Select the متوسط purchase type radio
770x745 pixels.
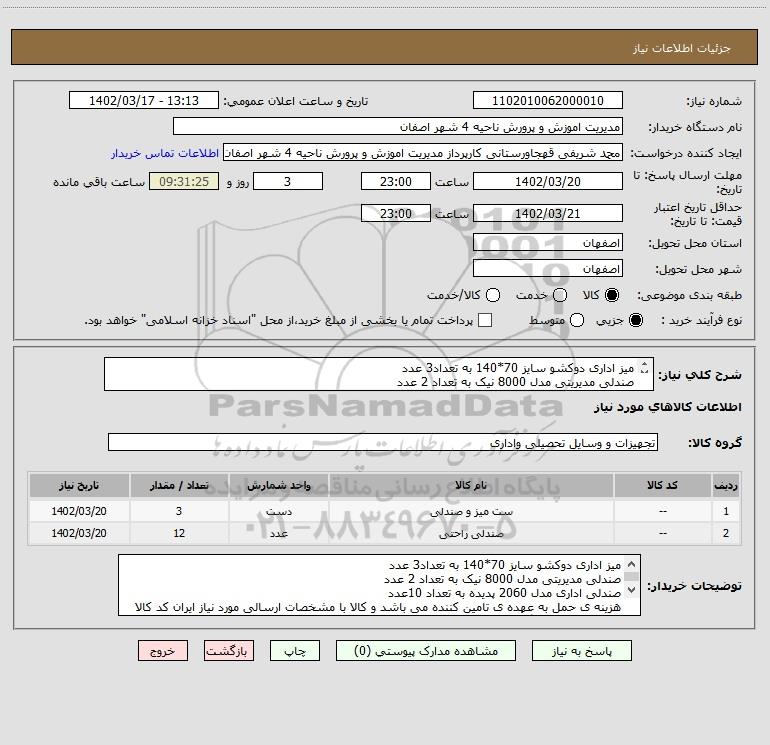point(577,320)
